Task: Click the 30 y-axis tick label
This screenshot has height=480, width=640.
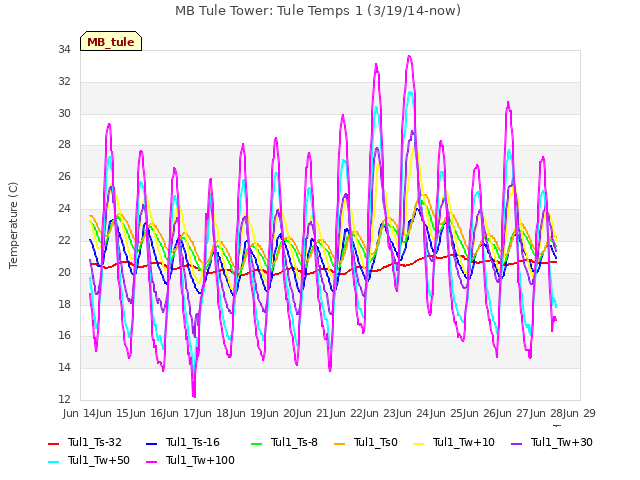Action: [x=64, y=113]
